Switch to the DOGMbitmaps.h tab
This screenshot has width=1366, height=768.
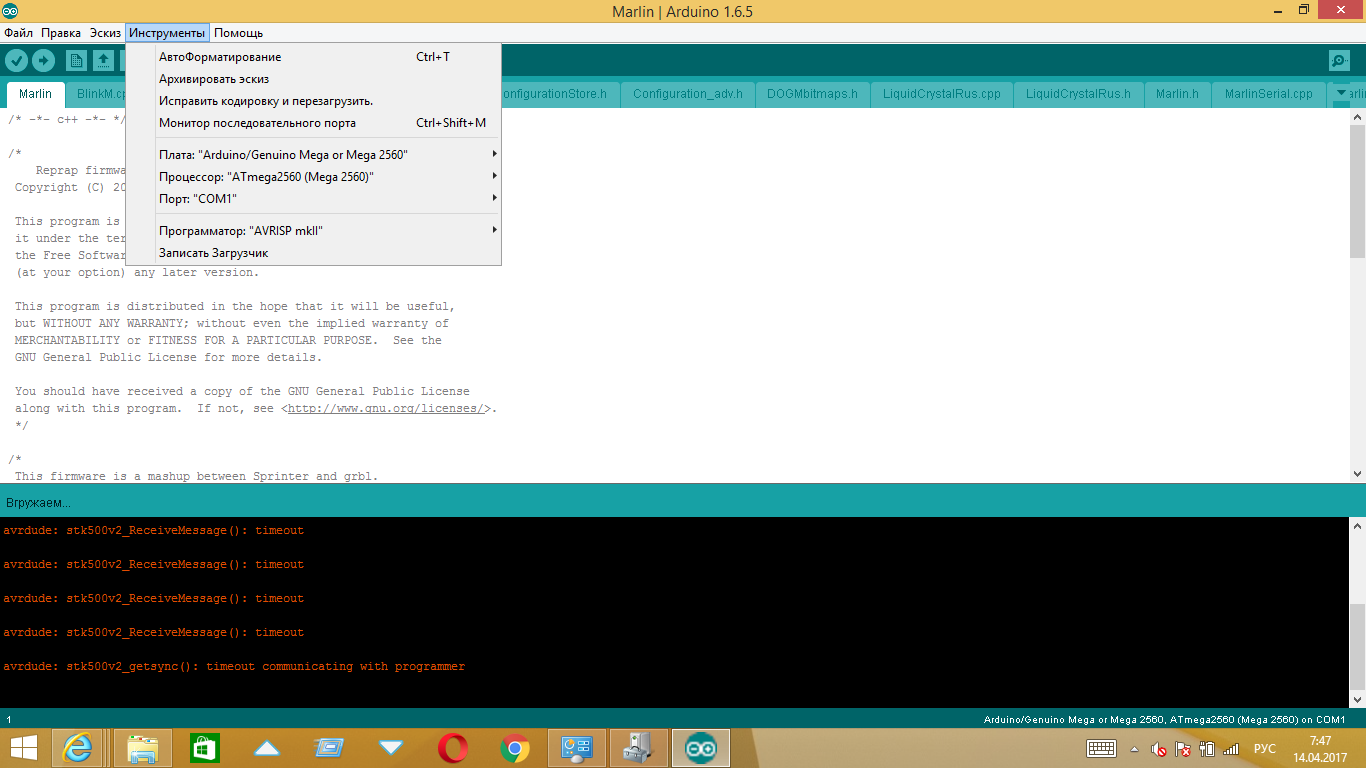coord(812,94)
